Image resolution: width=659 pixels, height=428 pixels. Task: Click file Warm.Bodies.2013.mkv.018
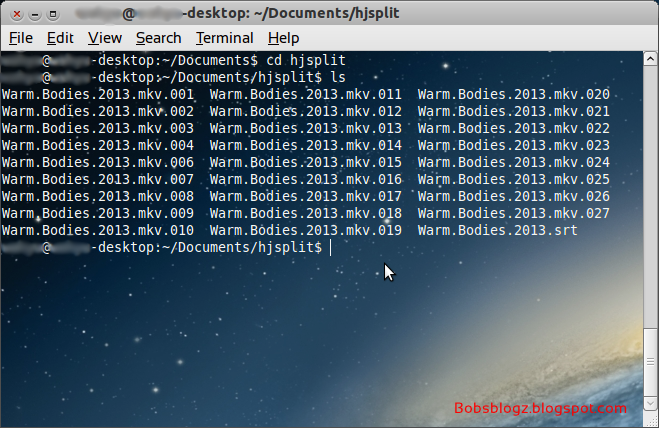(x=306, y=214)
